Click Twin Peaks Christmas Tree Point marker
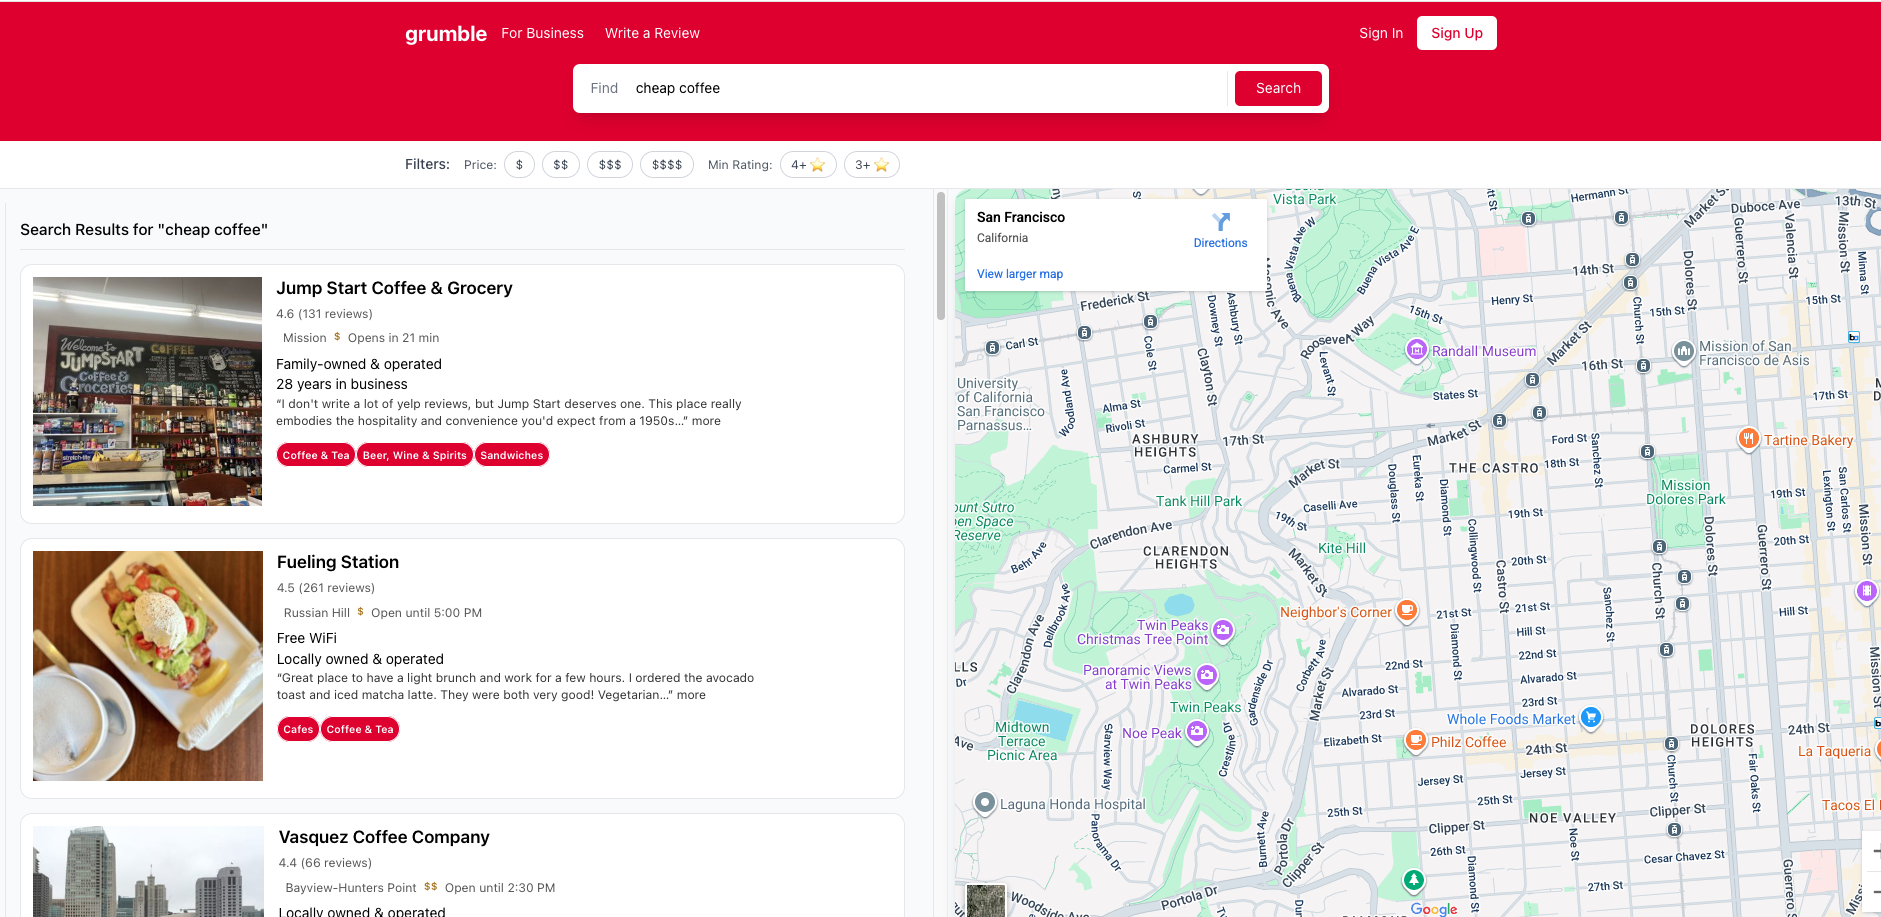This screenshot has height=917, width=1881. [x=1223, y=630]
